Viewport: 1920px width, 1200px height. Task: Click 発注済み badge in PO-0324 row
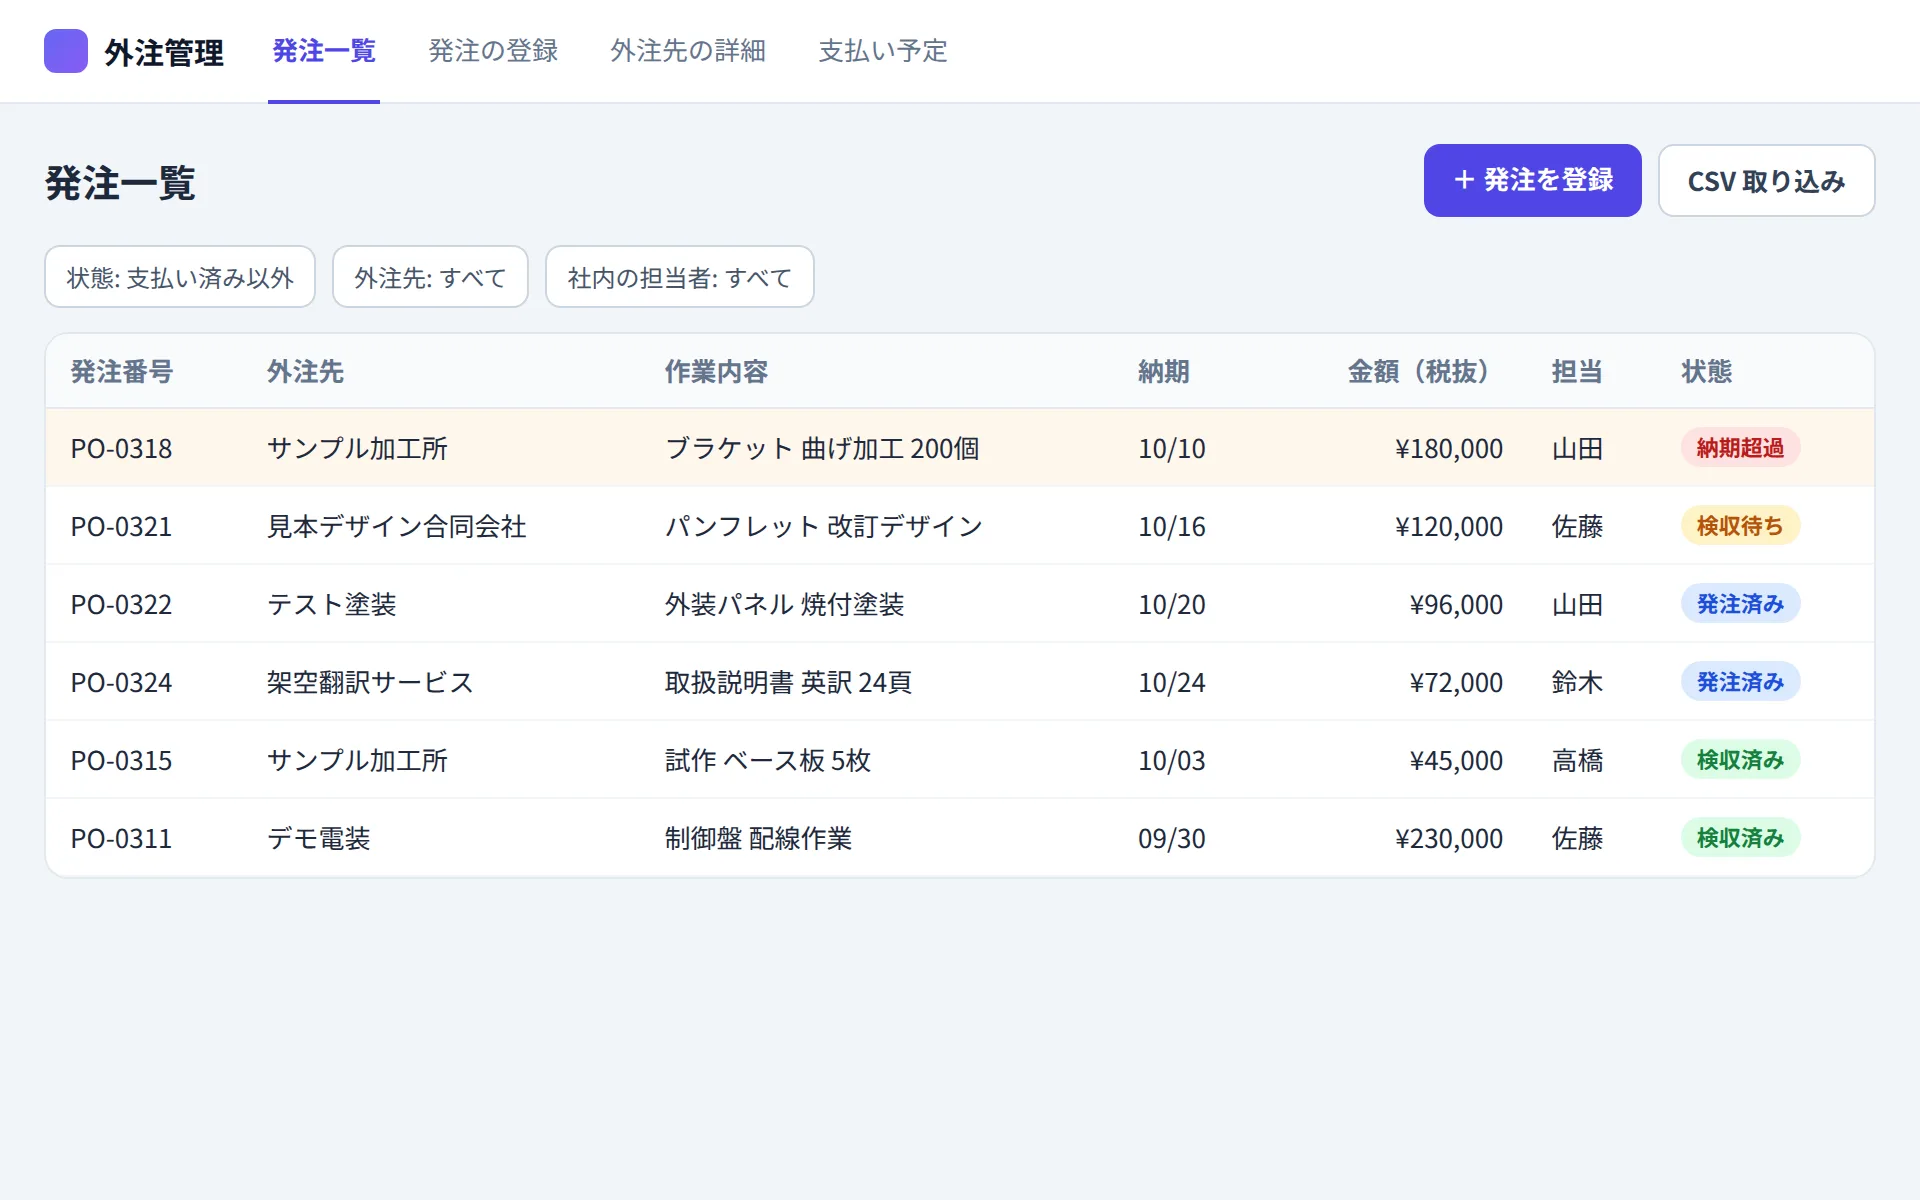pyautogui.click(x=1740, y=682)
